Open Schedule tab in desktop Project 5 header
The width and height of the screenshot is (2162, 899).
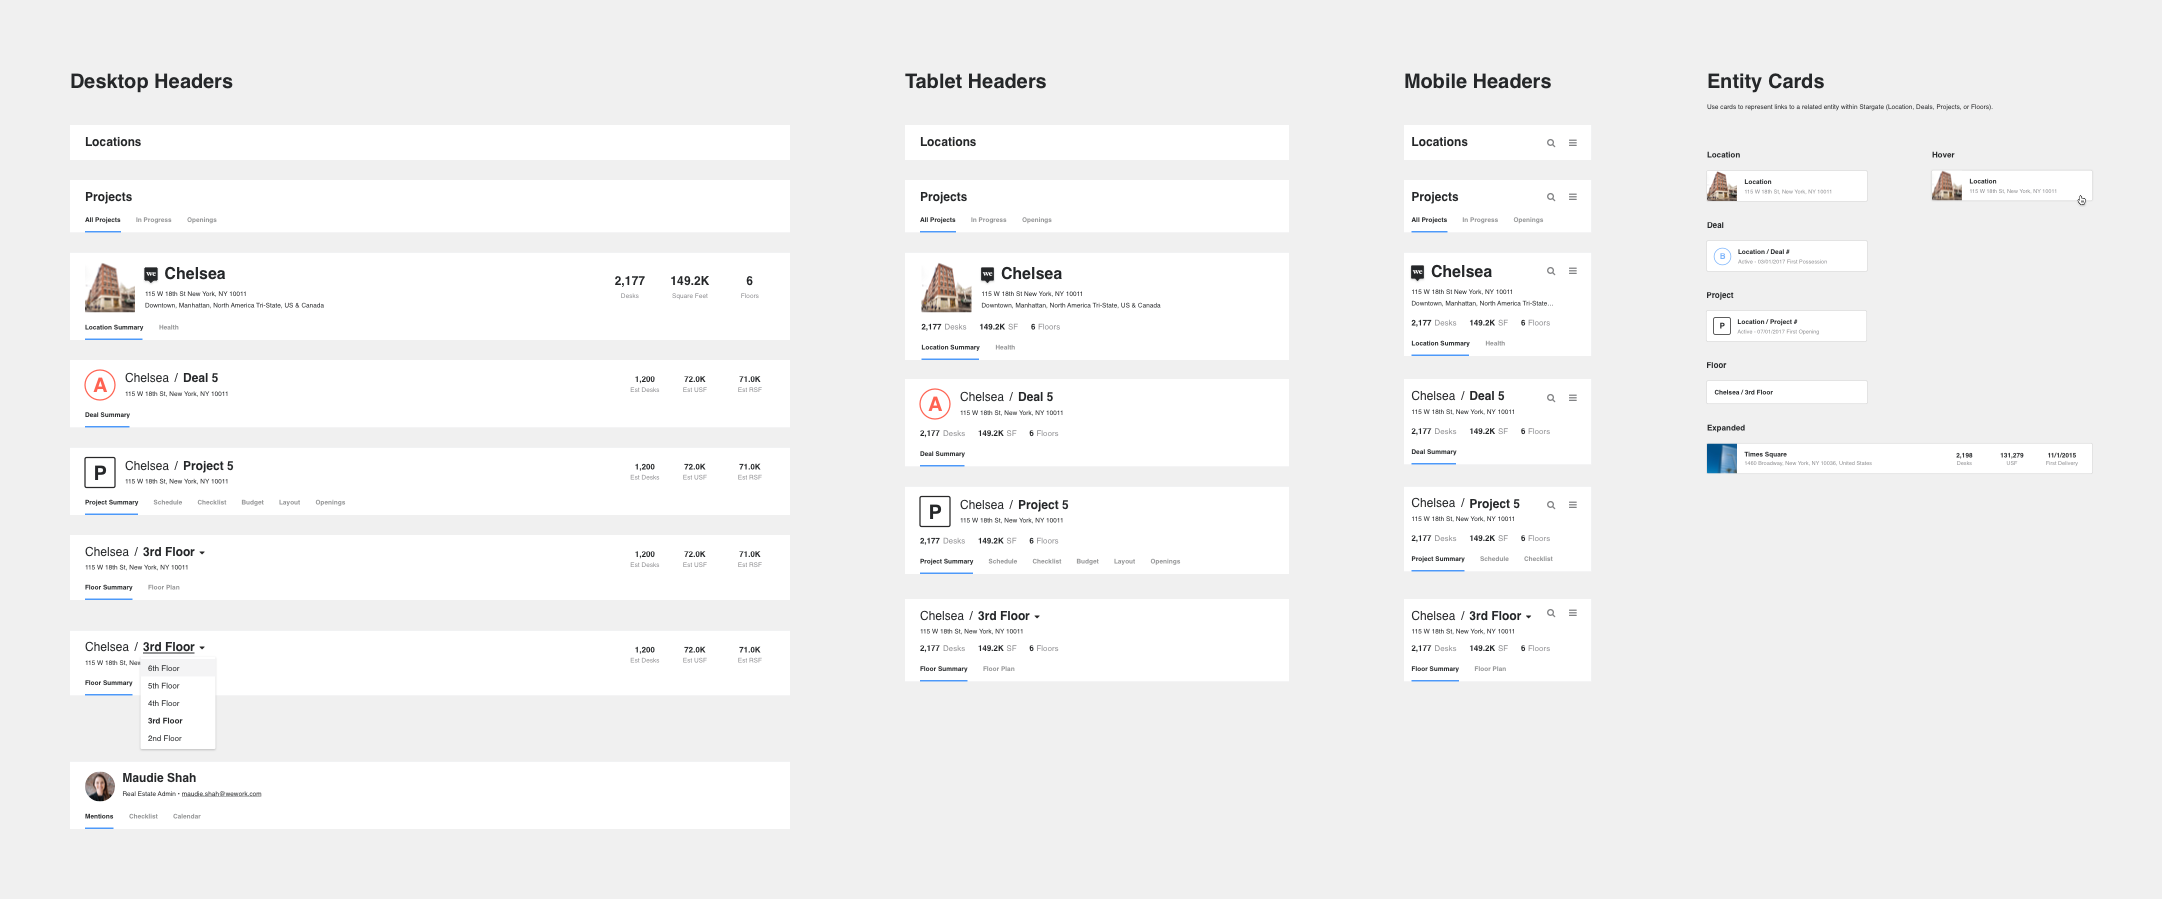(168, 502)
